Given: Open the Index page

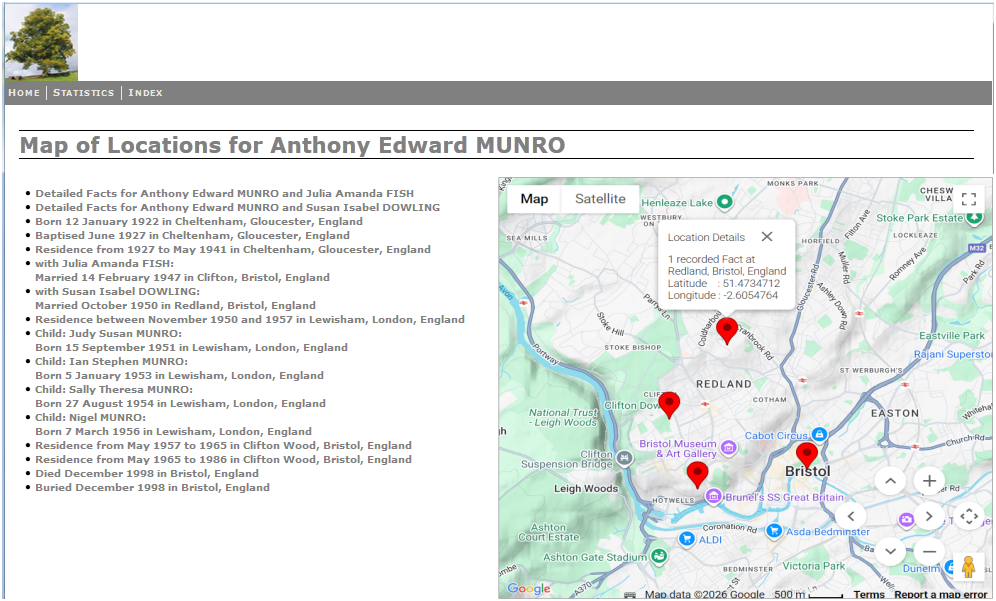Looking at the screenshot, I should click(x=145, y=92).
